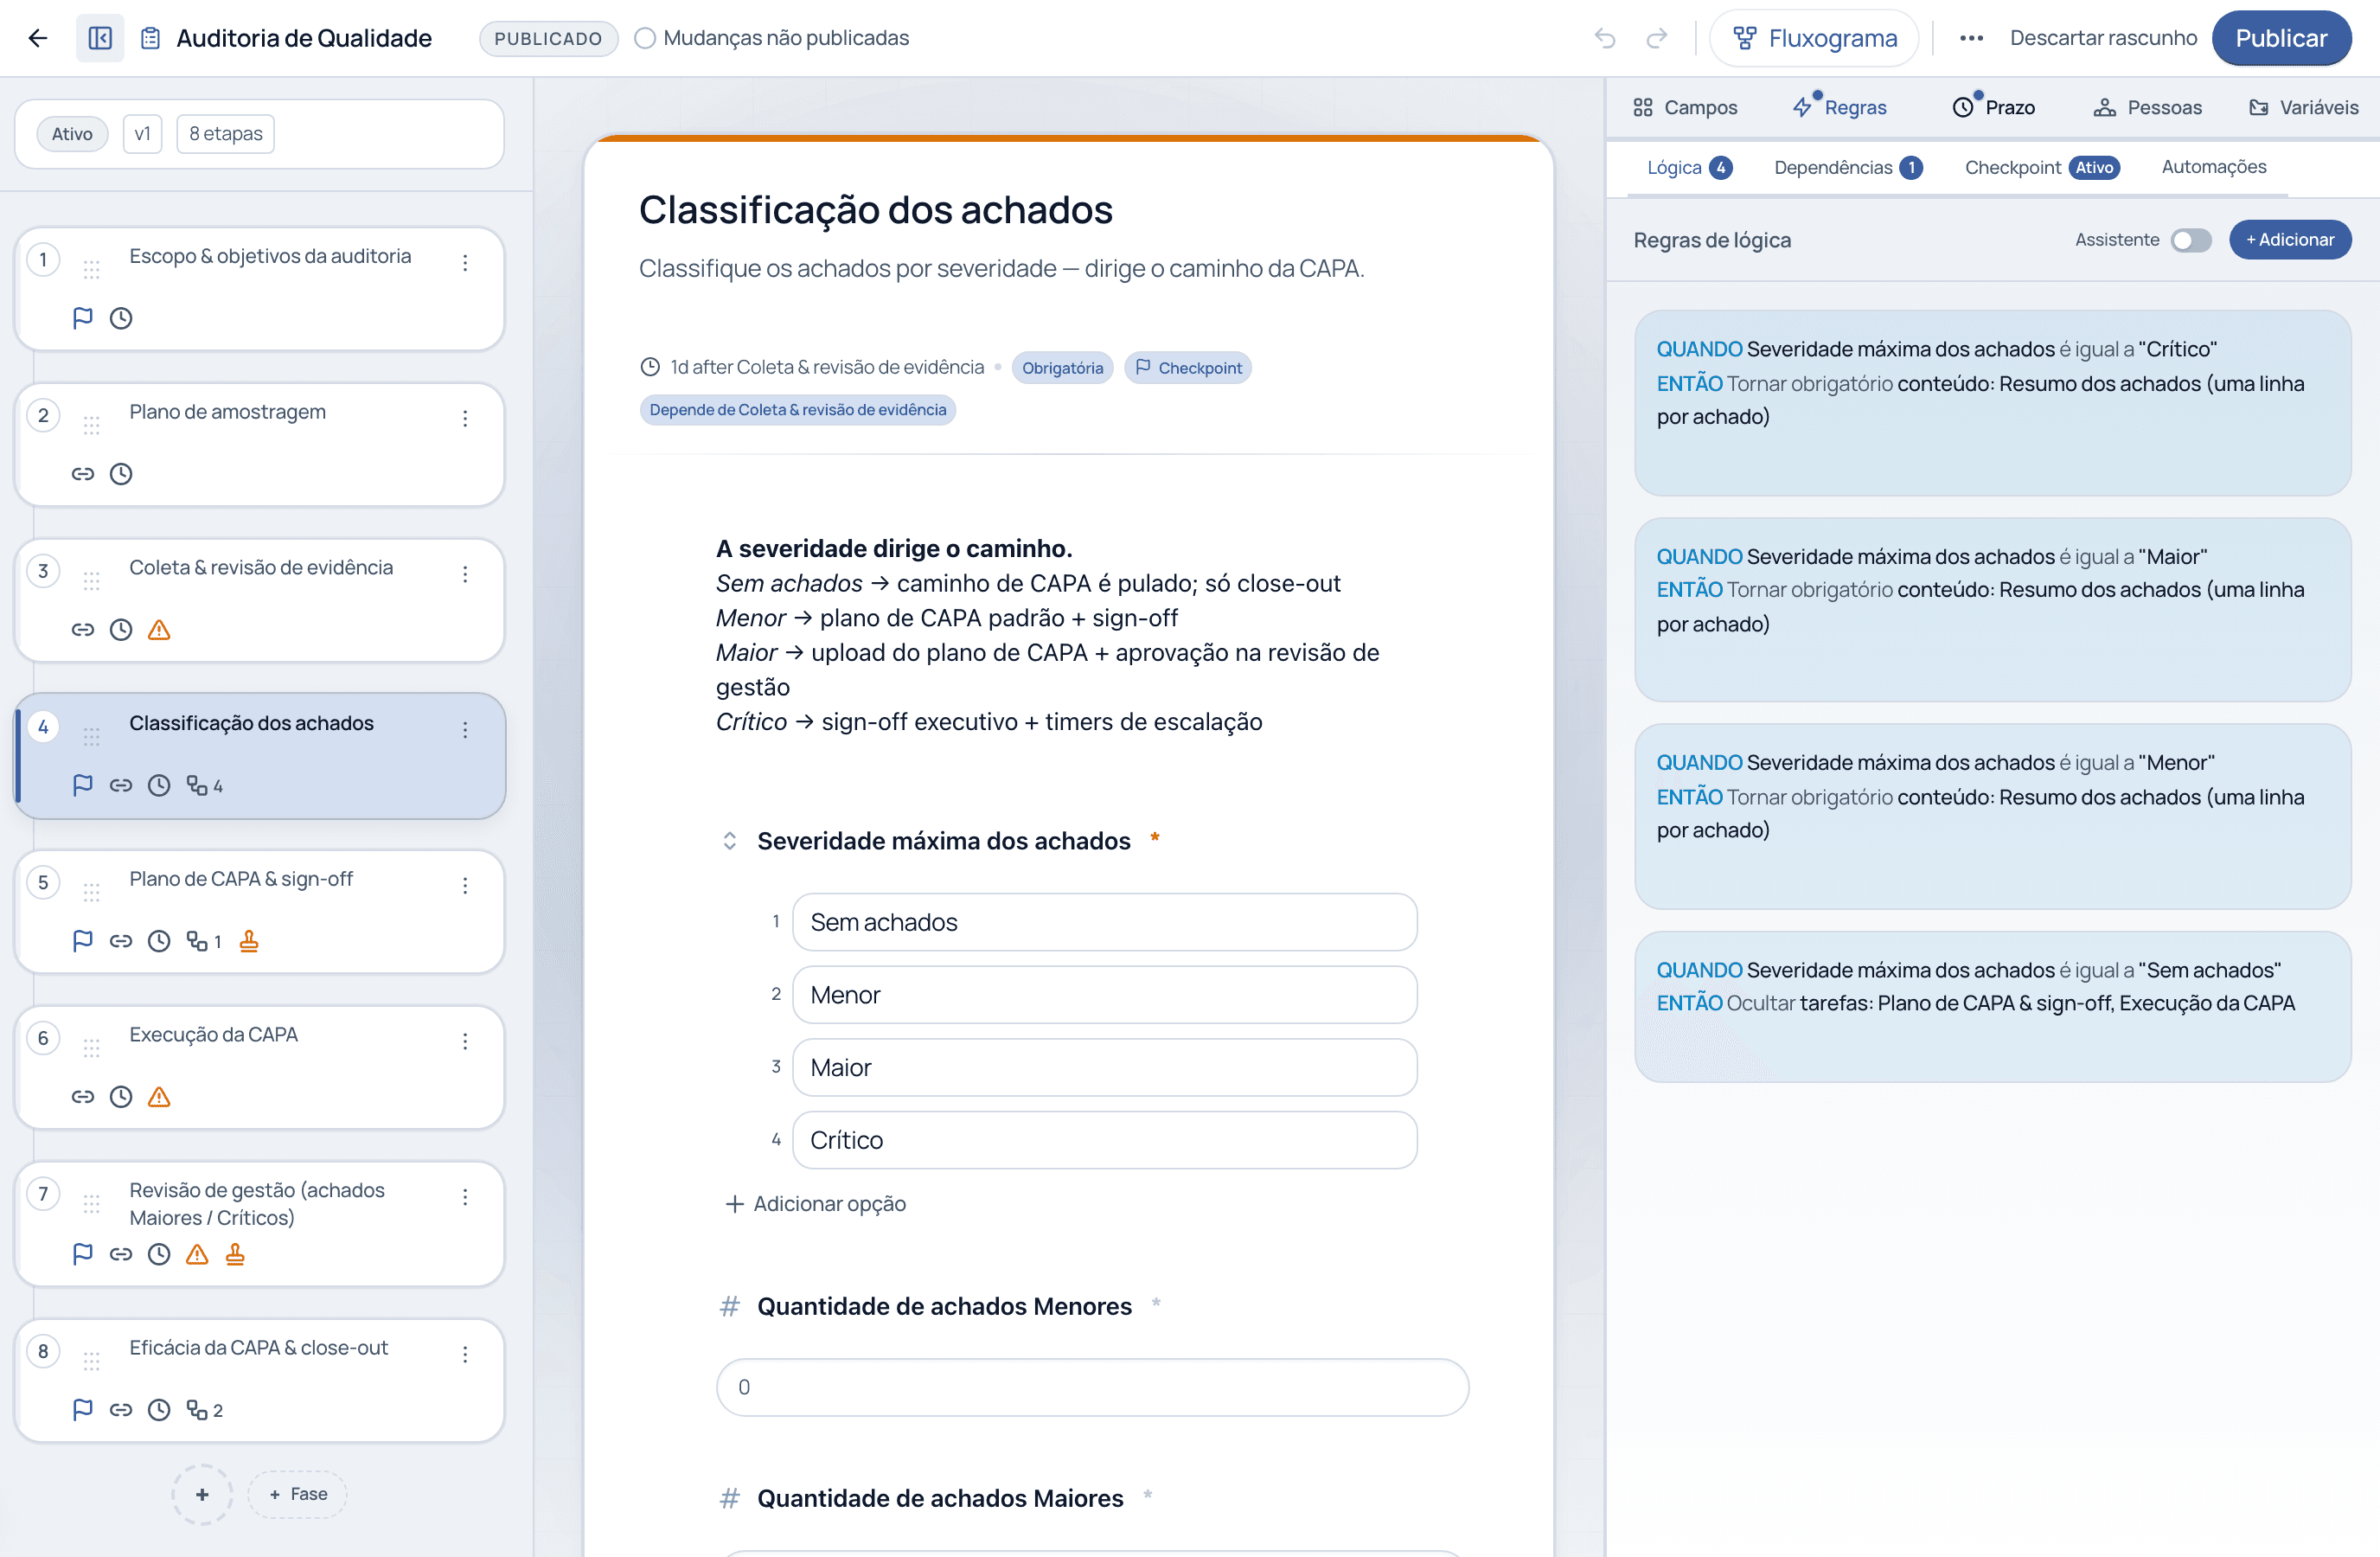The height and width of the screenshot is (1557, 2380).
Task: Switch to the Automações sub-tab
Action: [x=2213, y=167]
